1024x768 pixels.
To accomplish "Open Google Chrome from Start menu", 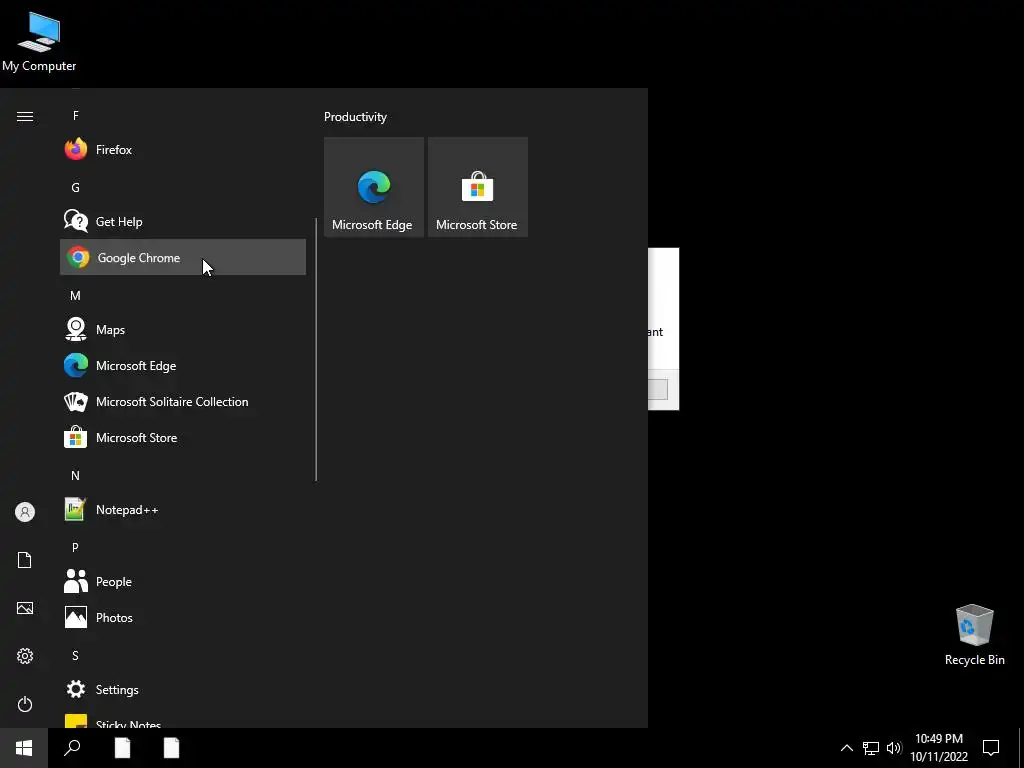I will (183, 257).
